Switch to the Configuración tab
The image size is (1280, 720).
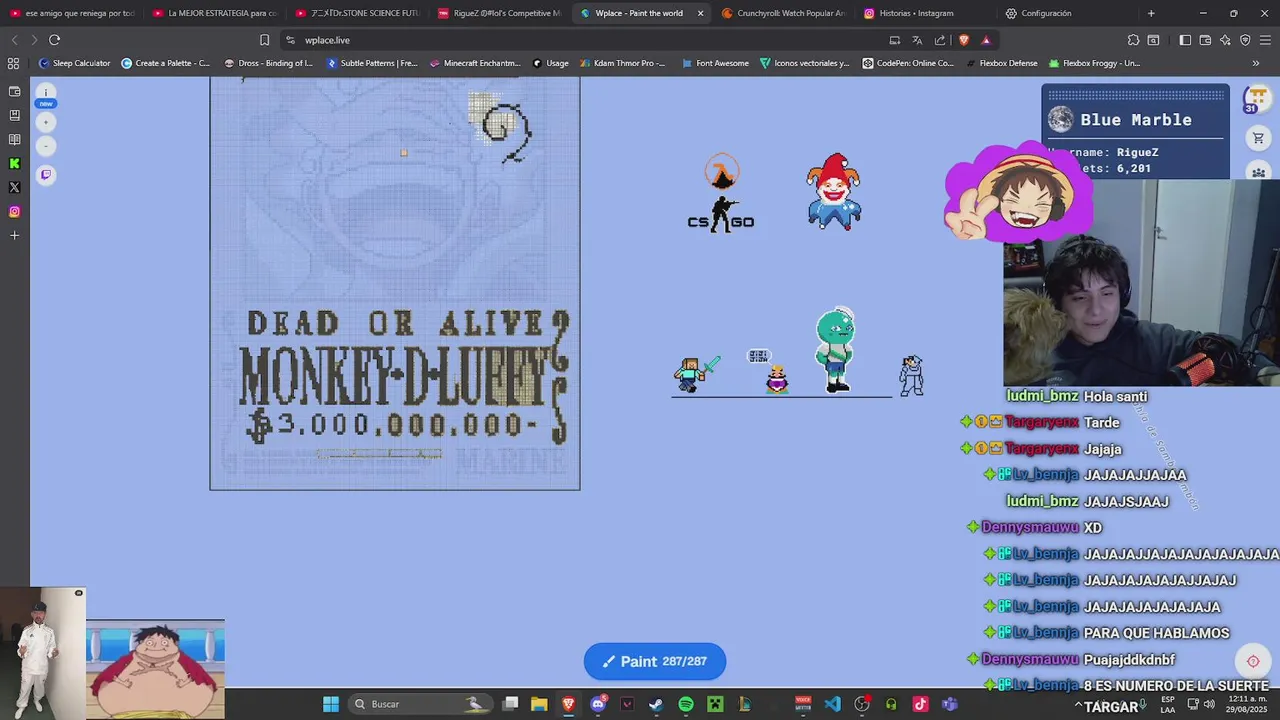click(1069, 13)
